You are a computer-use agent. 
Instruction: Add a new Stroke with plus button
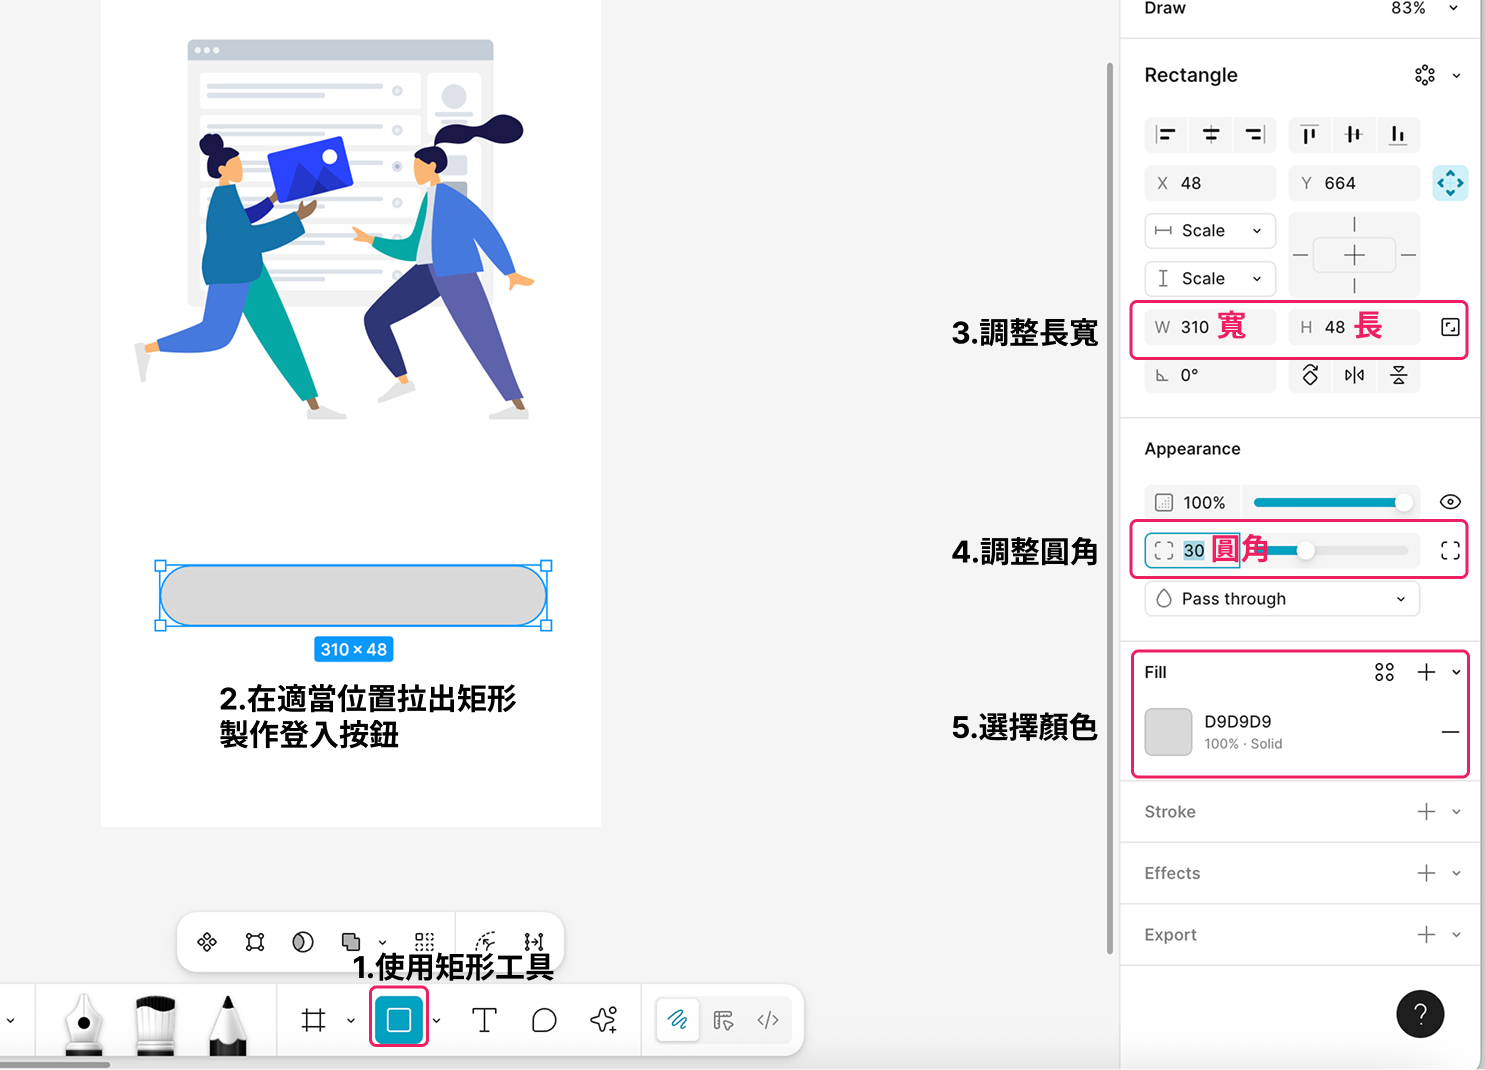pos(1426,812)
